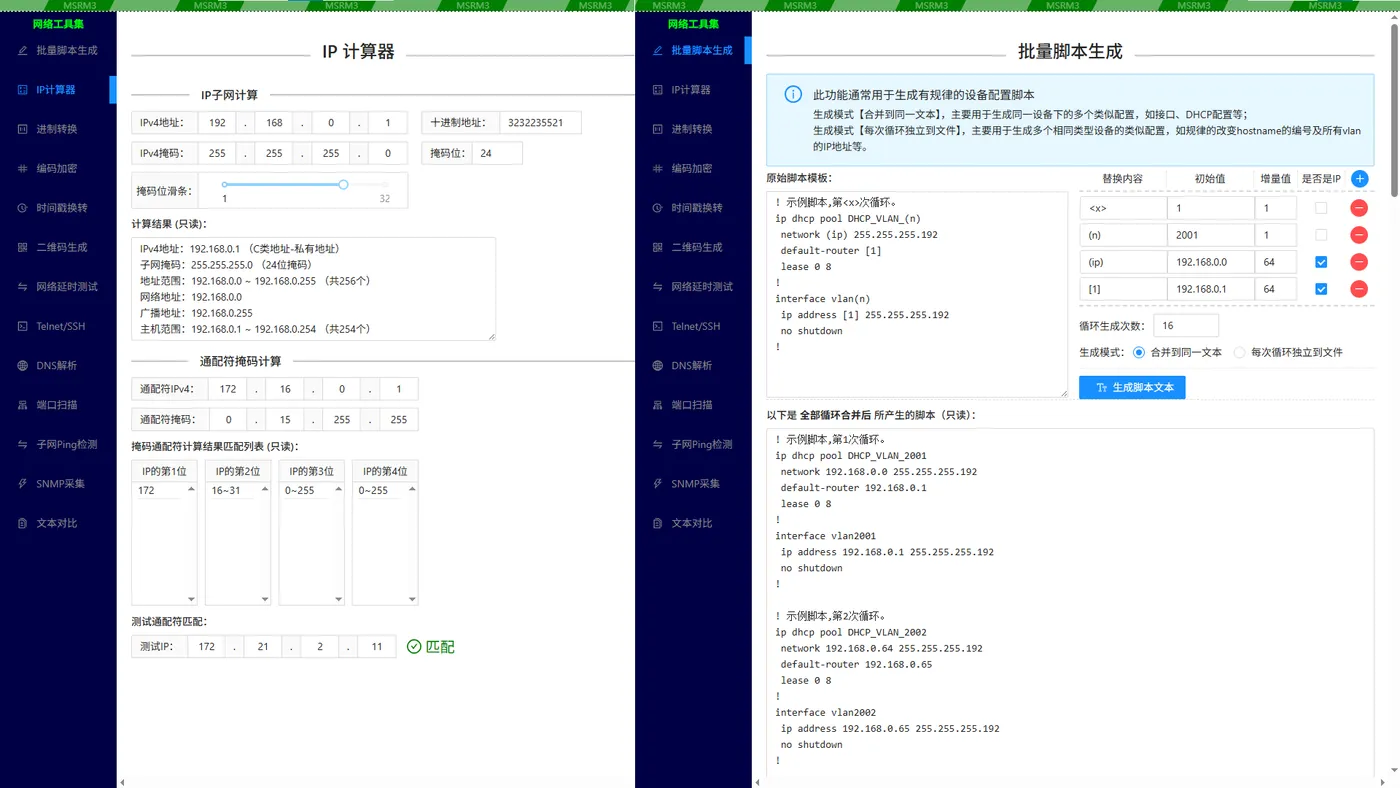The image size is (1400, 788).
Task: Click the 子网Ping检测 icon in left window
Action: [22, 444]
